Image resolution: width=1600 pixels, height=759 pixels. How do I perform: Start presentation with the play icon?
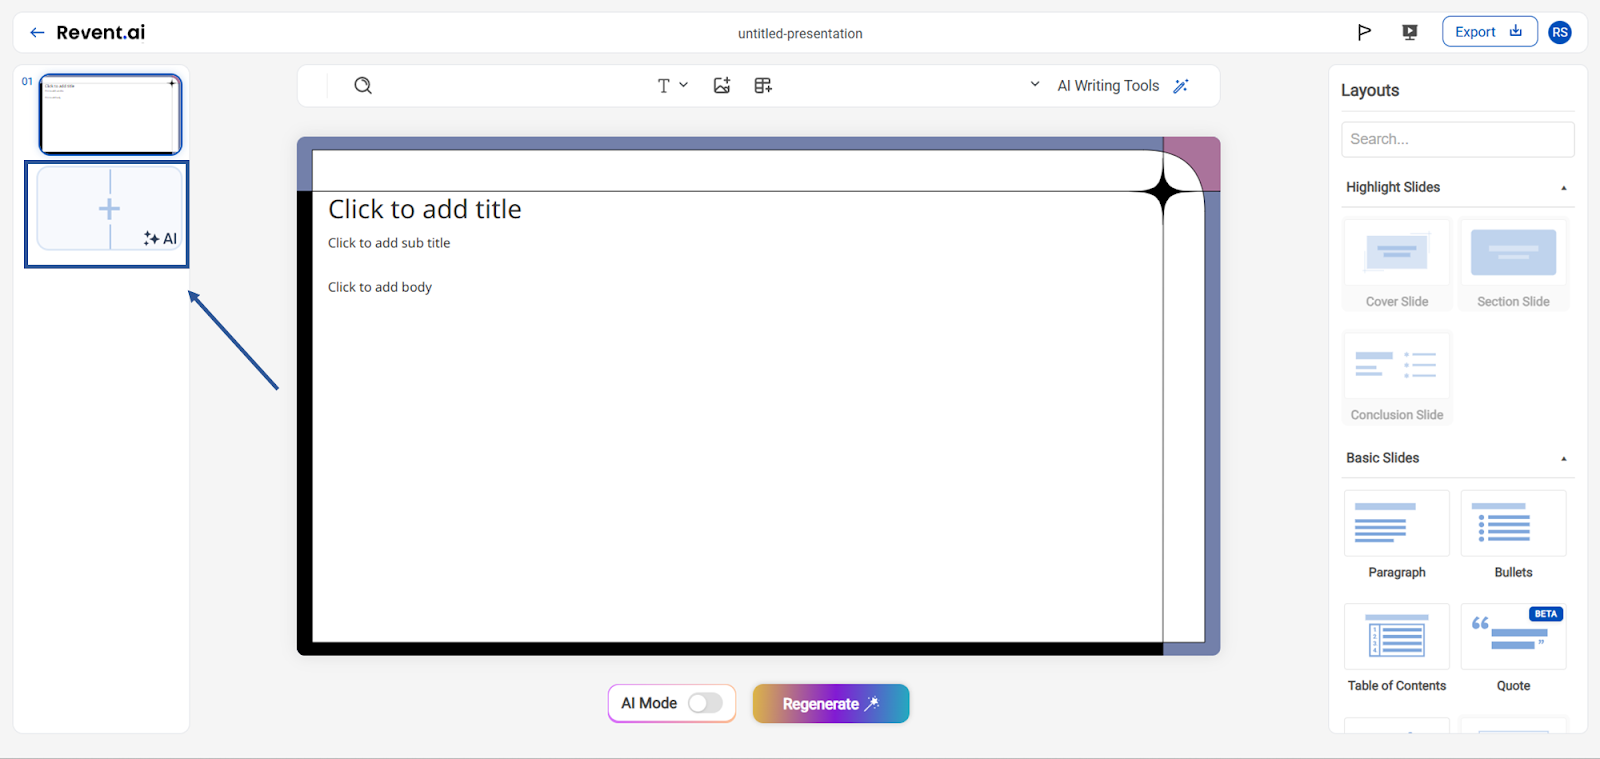click(x=1364, y=32)
